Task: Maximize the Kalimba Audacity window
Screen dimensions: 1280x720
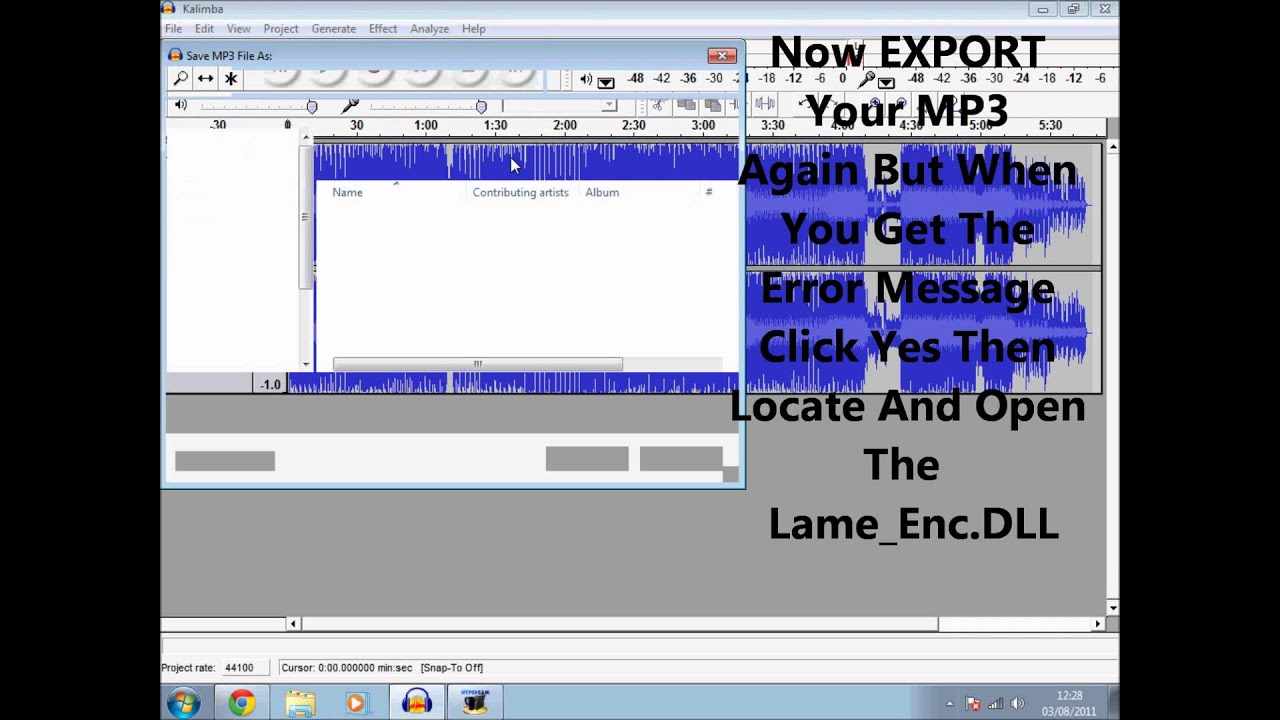Action: [x=1073, y=9]
